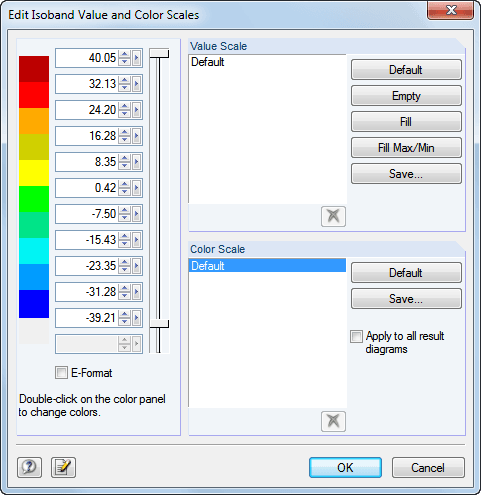Increase the 8.35 value with spinner up
481x495 pixels.
pos(125,159)
